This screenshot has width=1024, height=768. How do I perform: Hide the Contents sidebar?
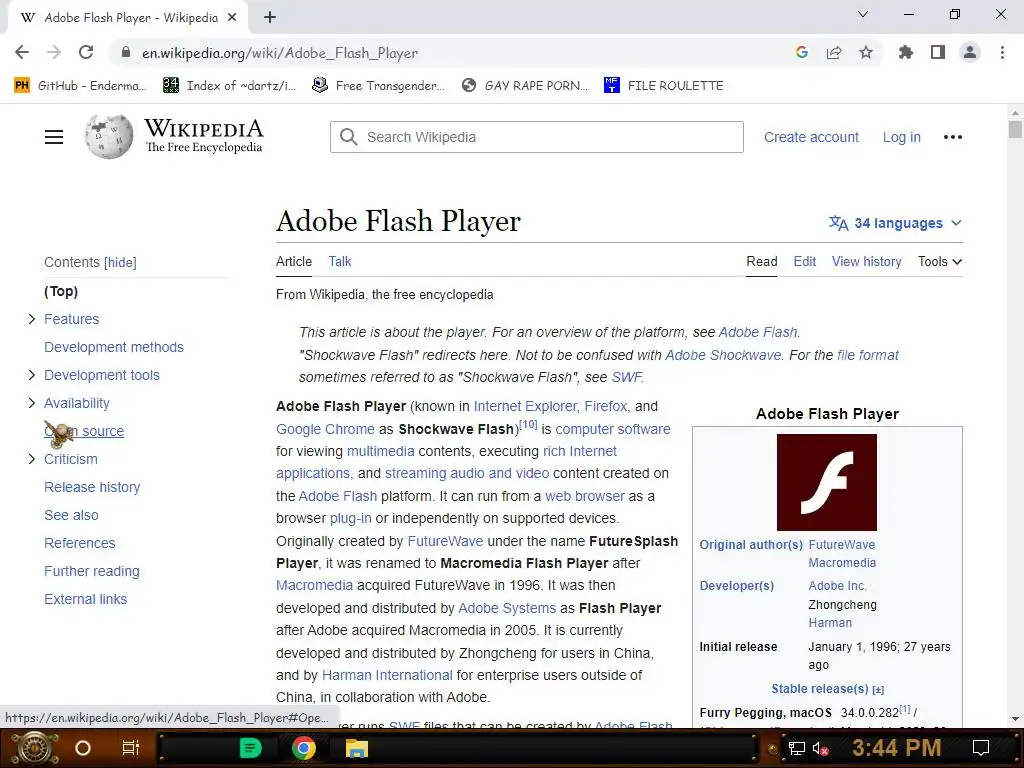(120, 263)
